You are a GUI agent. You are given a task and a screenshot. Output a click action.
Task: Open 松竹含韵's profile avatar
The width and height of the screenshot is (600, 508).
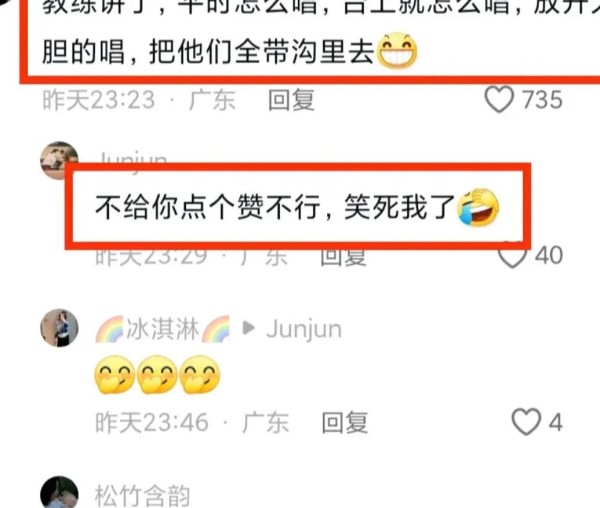click(59, 493)
